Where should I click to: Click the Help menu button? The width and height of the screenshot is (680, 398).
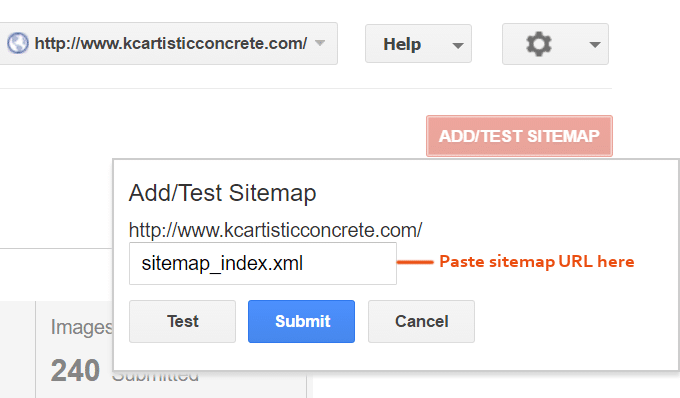click(418, 44)
